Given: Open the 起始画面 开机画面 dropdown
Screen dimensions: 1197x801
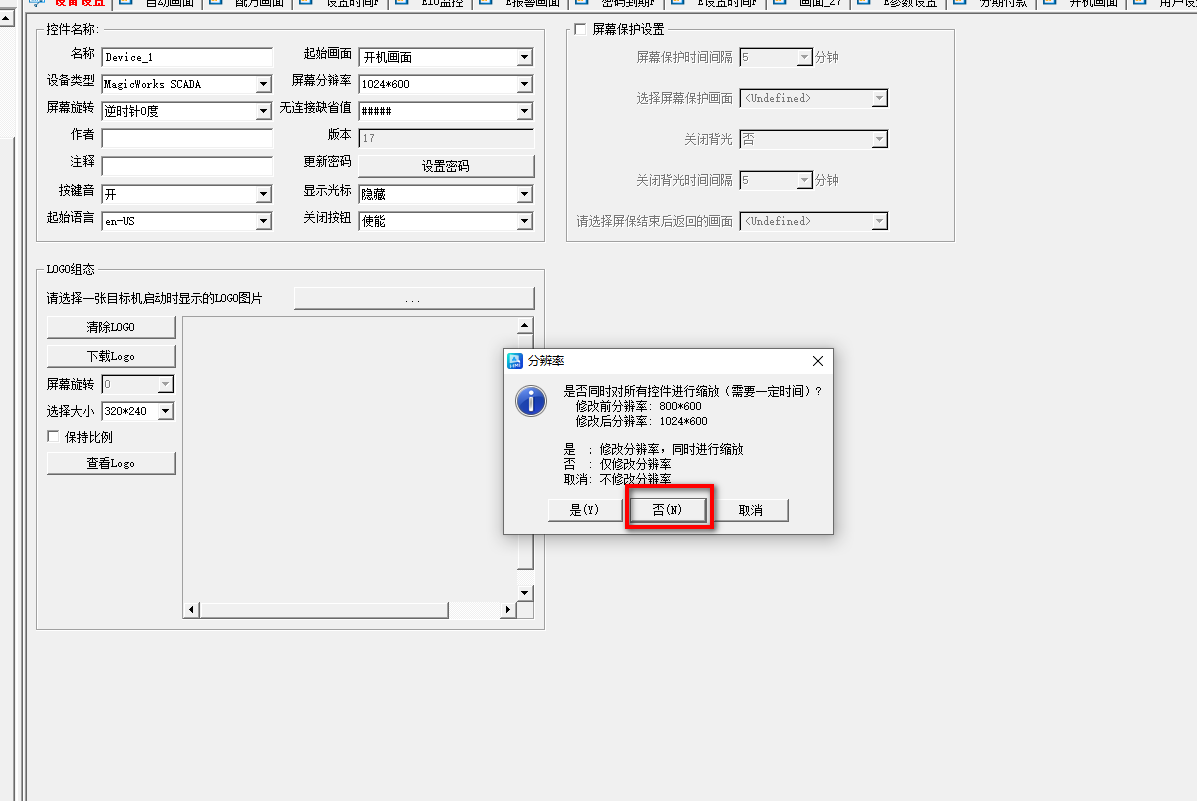Looking at the screenshot, I should coord(524,57).
